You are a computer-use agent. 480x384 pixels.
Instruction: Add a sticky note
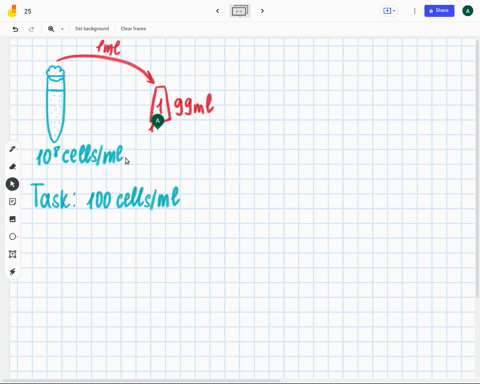click(x=12, y=202)
